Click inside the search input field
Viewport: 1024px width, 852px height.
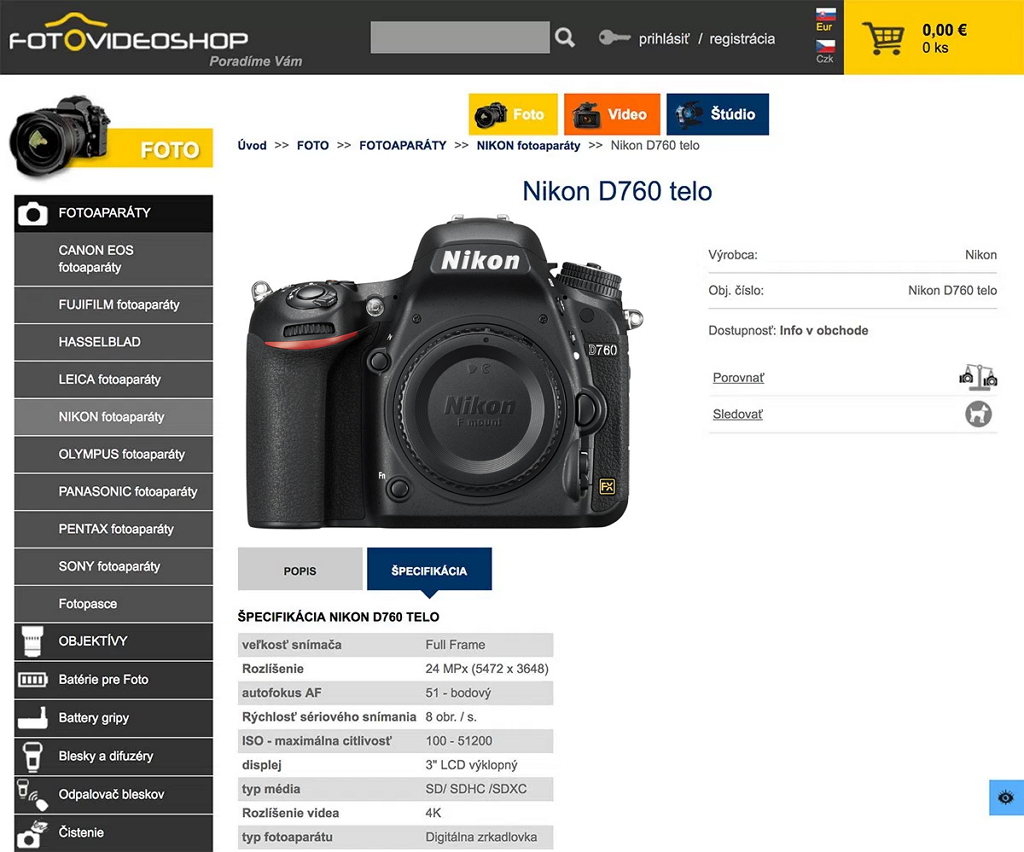(x=460, y=37)
